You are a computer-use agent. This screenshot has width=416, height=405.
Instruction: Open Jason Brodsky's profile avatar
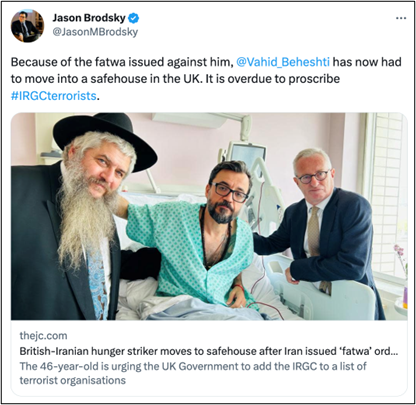(x=27, y=25)
